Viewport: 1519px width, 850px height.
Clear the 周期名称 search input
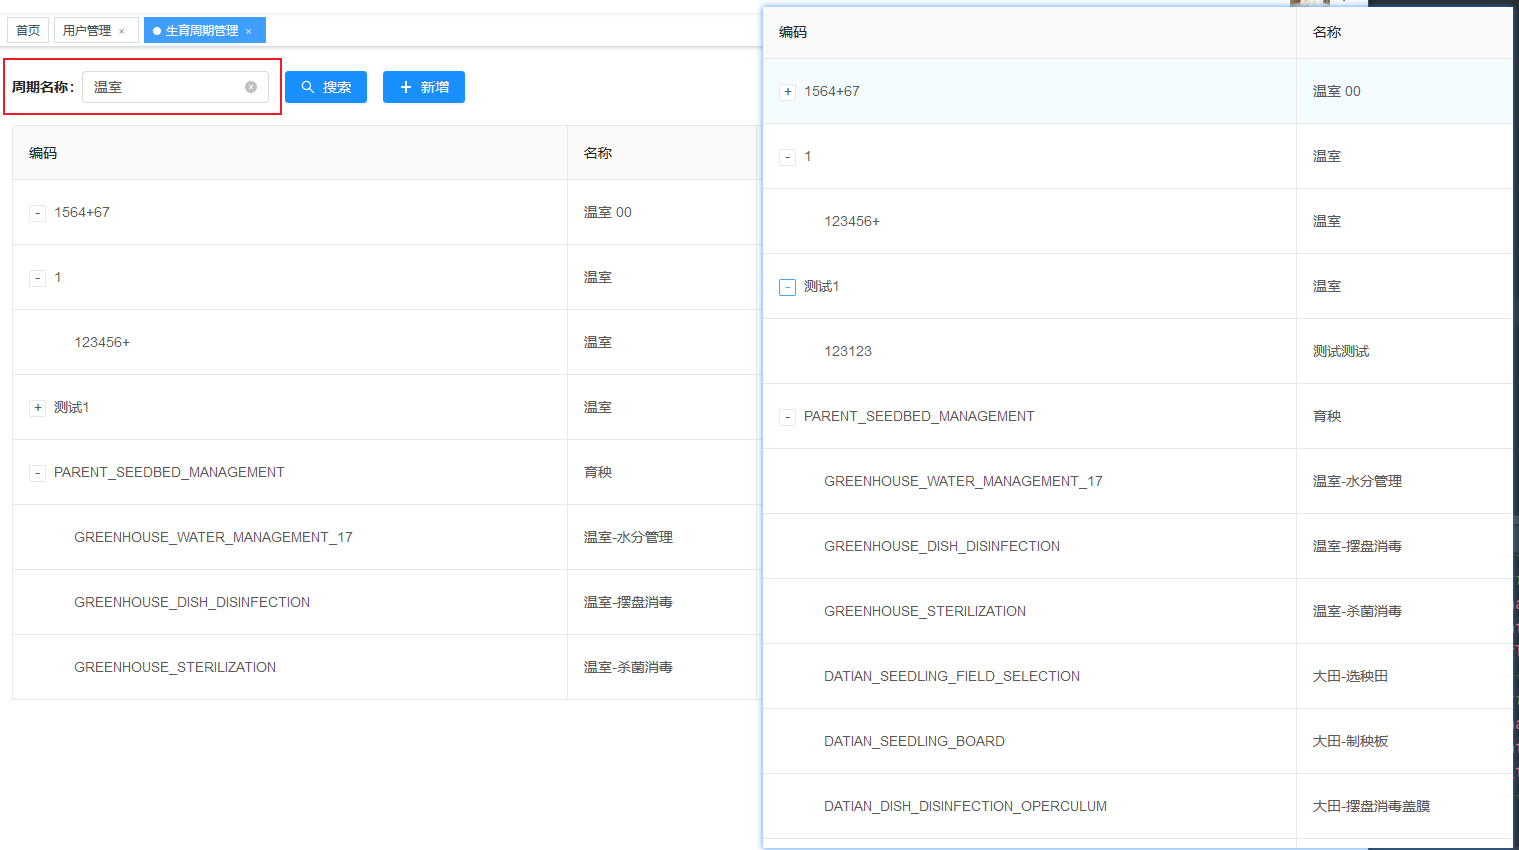point(251,87)
